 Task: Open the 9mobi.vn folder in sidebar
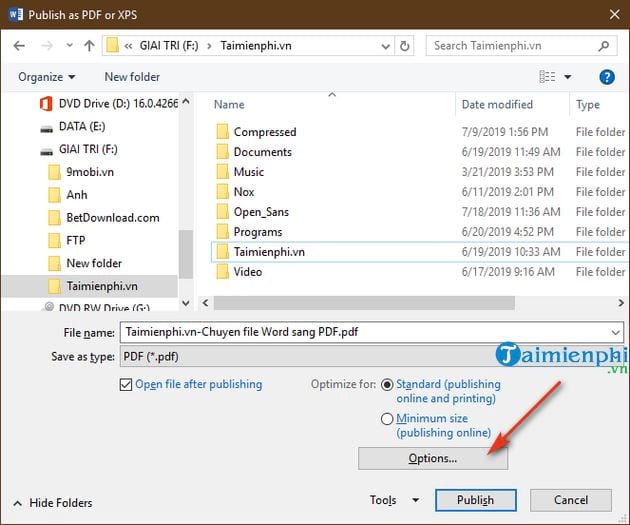[81, 172]
